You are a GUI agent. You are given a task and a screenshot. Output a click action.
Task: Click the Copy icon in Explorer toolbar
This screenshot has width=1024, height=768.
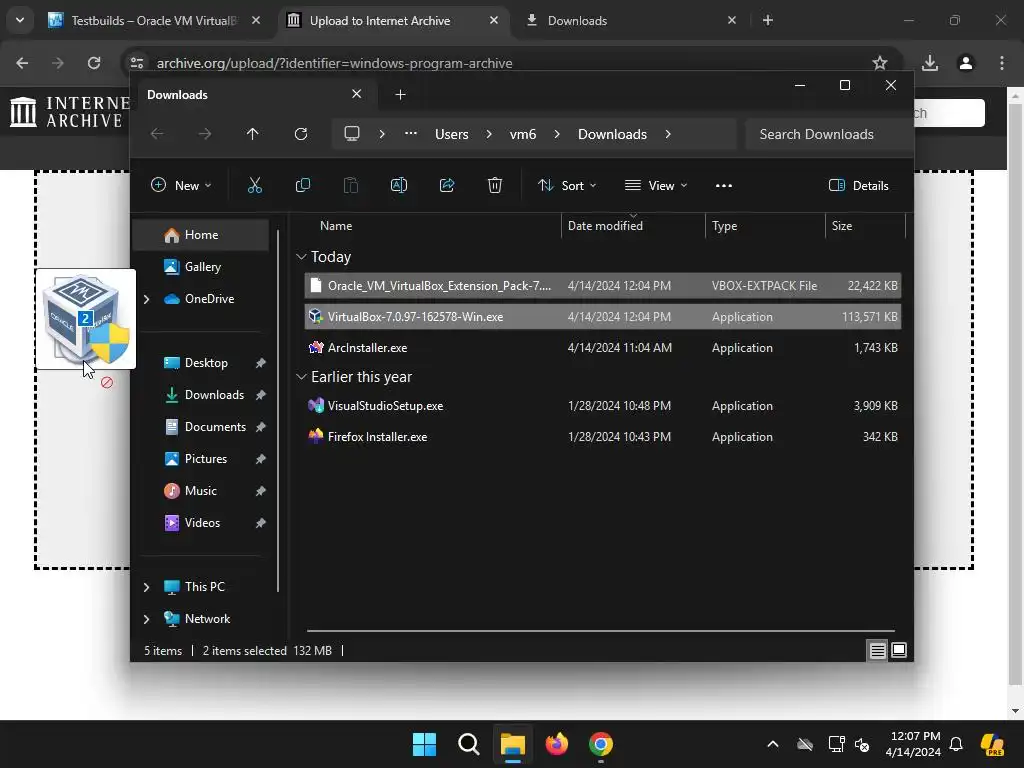pyautogui.click(x=302, y=185)
